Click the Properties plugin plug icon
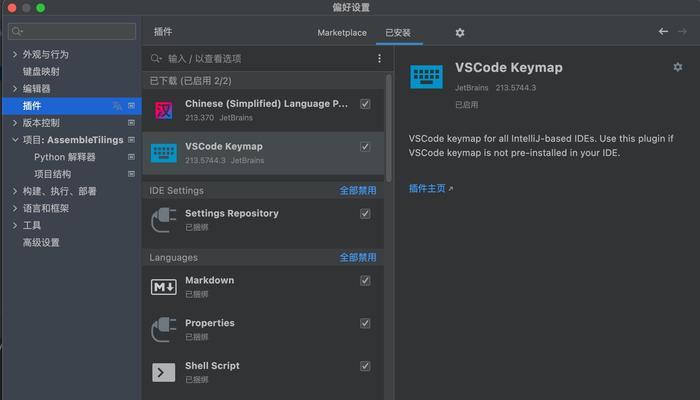Screen dimensions: 700x400 pos(163,329)
